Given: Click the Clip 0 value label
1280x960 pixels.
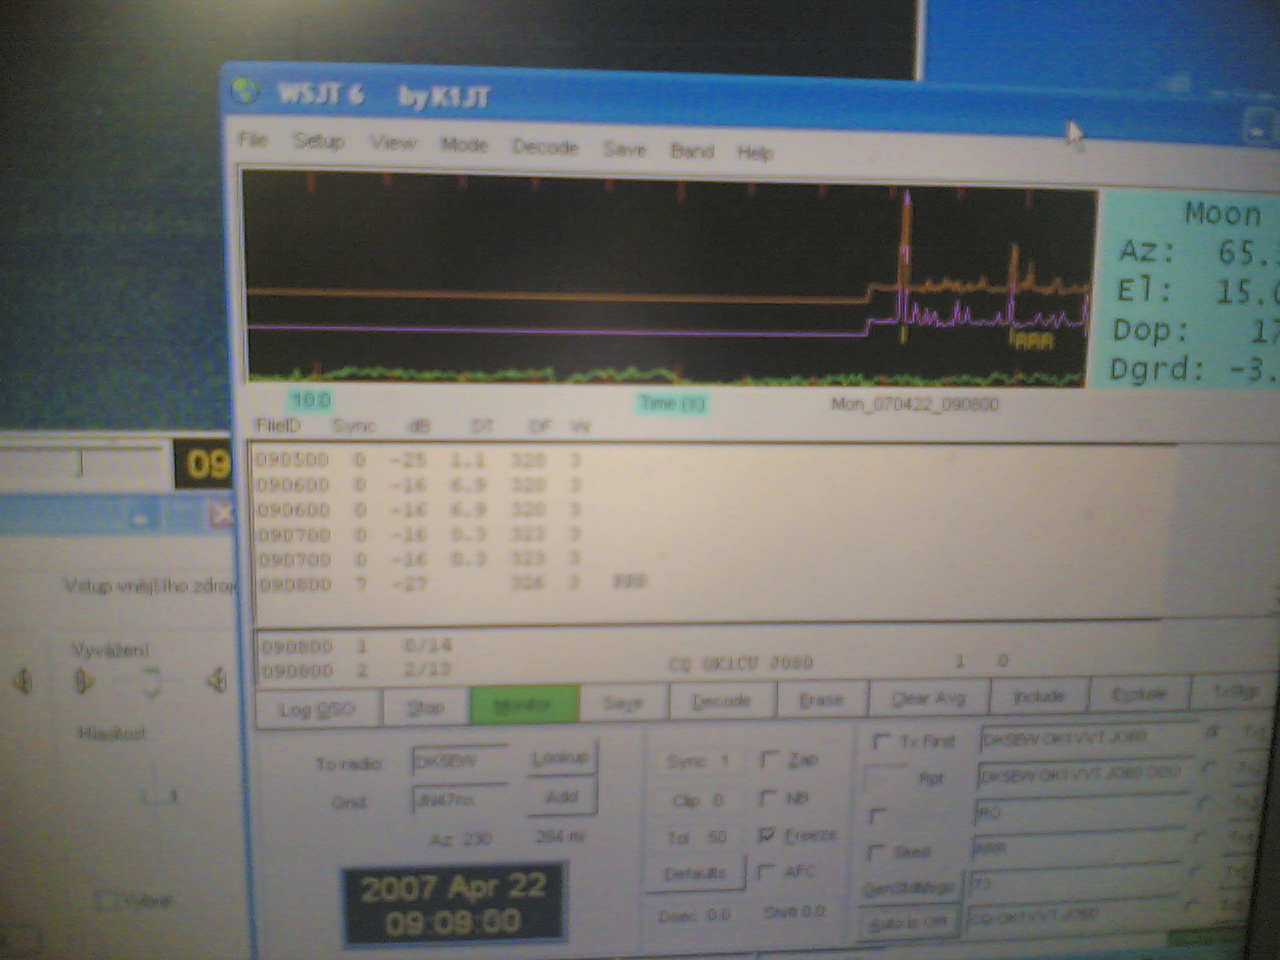Looking at the screenshot, I should 698,800.
